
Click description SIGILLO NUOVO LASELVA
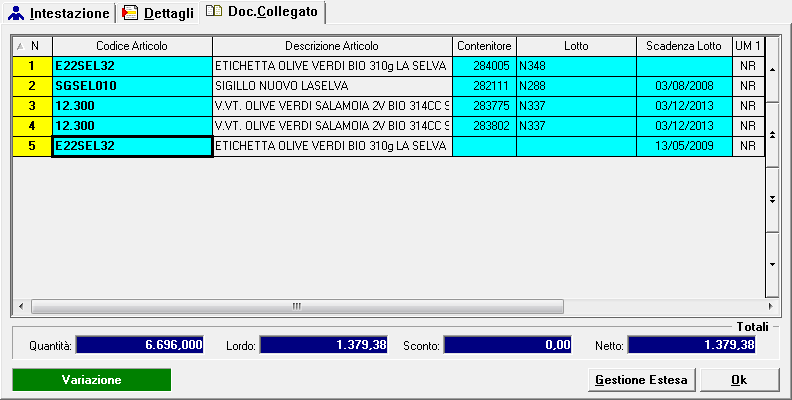point(332,86)
